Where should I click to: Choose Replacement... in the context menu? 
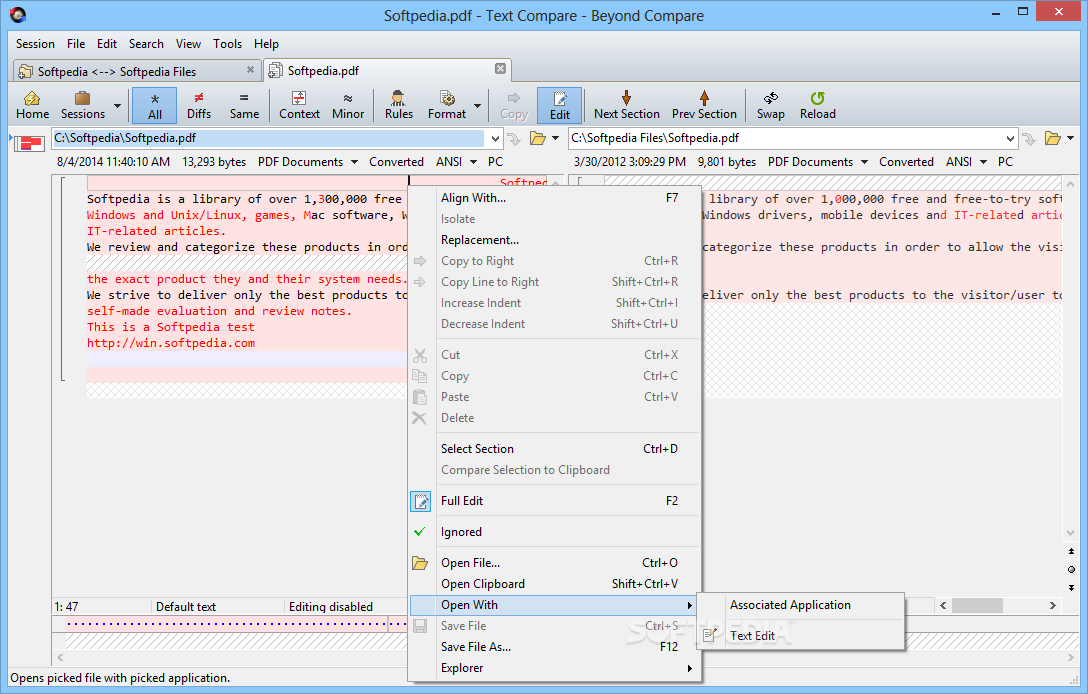tap(554, 240)
